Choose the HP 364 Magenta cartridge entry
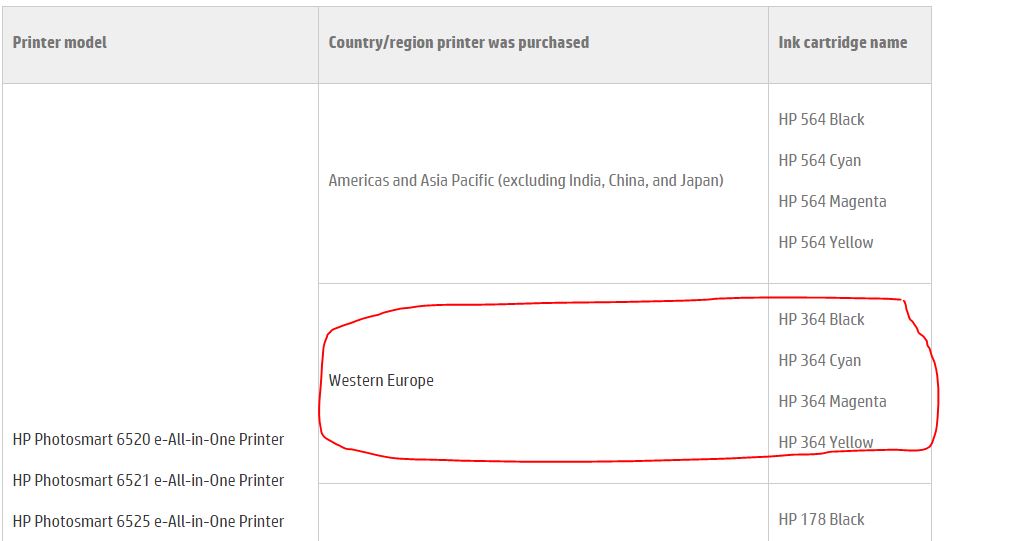 point(832,401)
